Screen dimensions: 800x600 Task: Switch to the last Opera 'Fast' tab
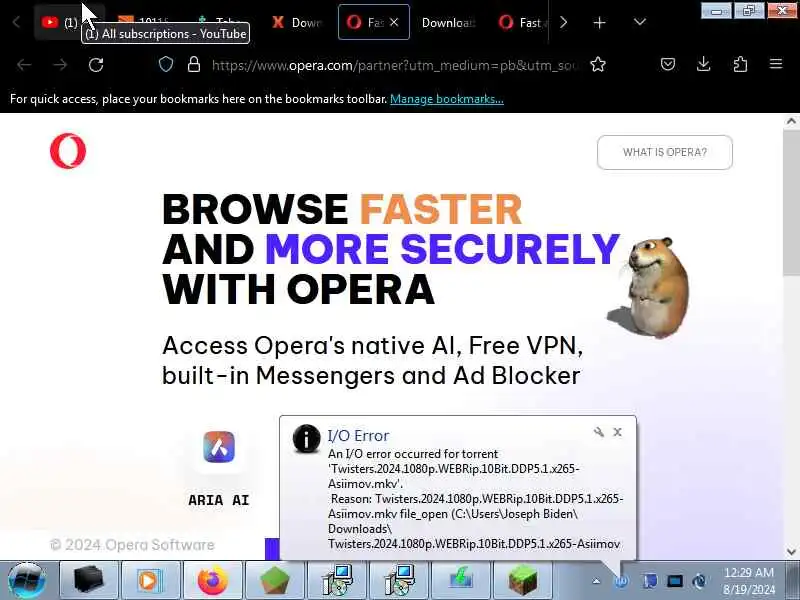(521, 22)
